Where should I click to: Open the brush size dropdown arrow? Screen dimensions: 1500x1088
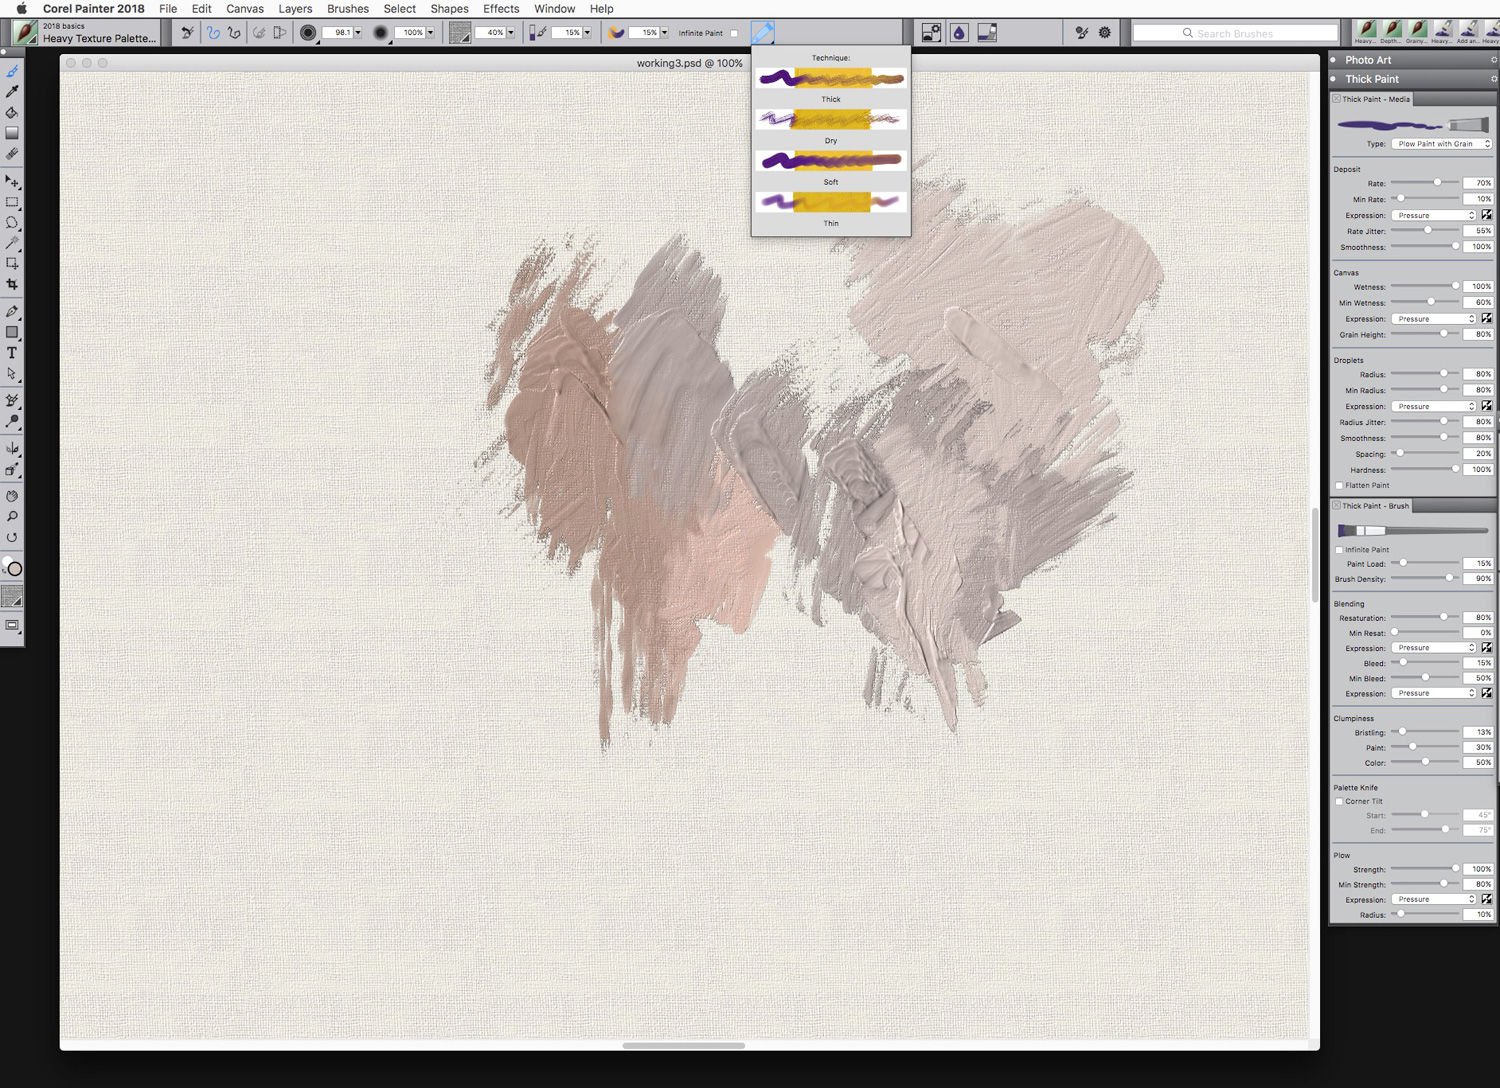click(358, 33)
